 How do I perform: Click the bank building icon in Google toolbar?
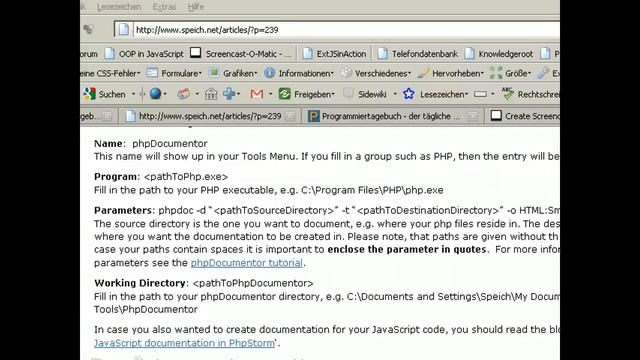tap(211, 94)
